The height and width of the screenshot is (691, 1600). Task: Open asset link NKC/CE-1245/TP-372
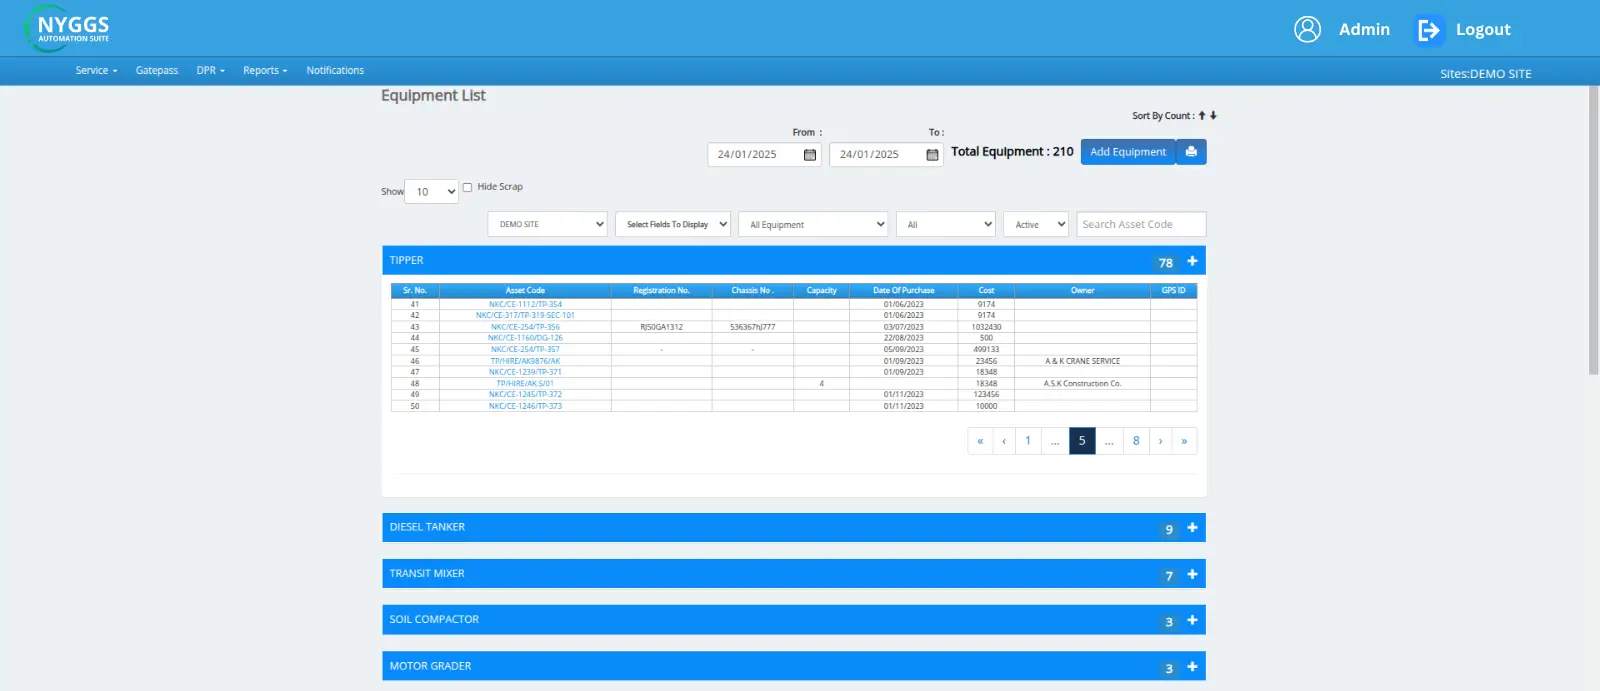[525, 394]
